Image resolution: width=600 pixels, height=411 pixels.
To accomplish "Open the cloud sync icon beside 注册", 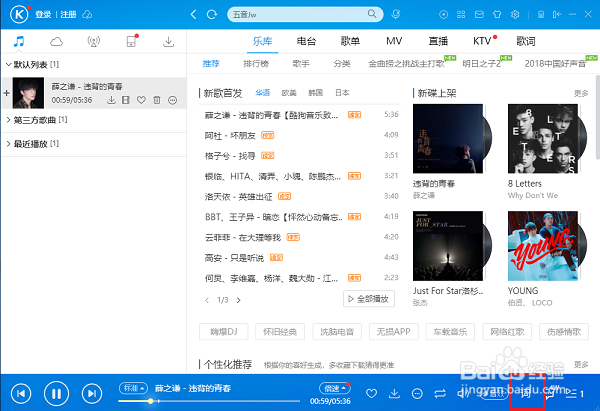I will click(87, 15).
